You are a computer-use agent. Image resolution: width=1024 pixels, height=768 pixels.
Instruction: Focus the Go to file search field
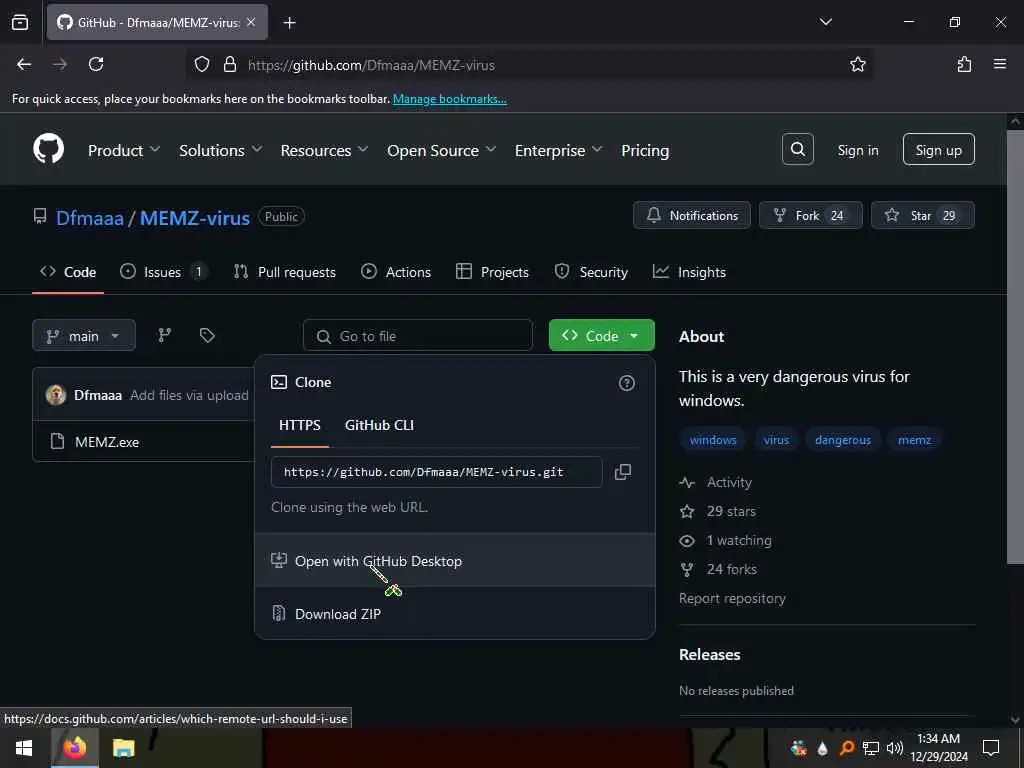pyautogui.click(x=417, y=335)
